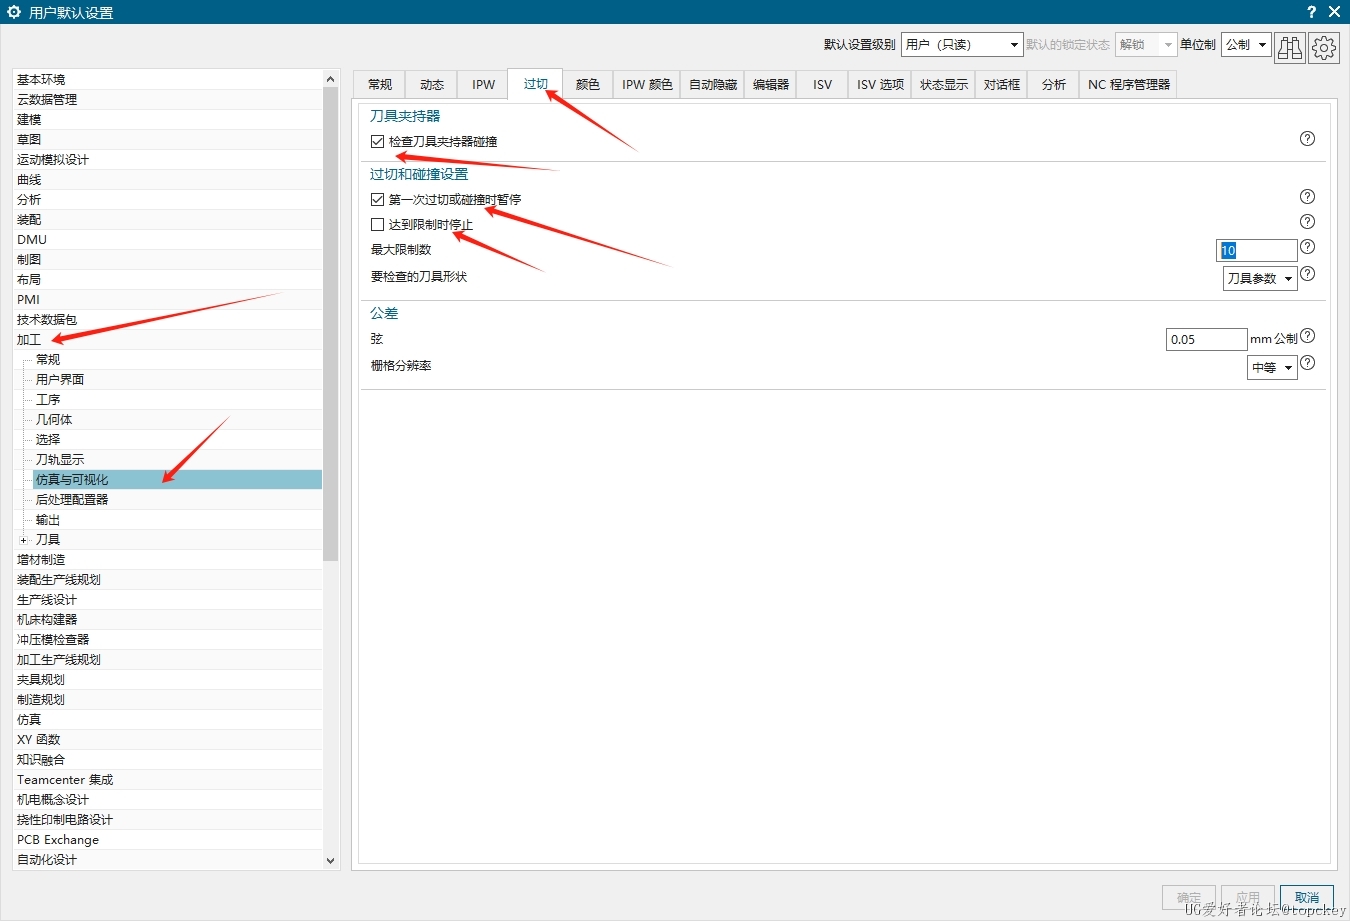Open the gear settings icon at top right
Viewport: 1350px width, 921px height.
tap(1324, 47)
